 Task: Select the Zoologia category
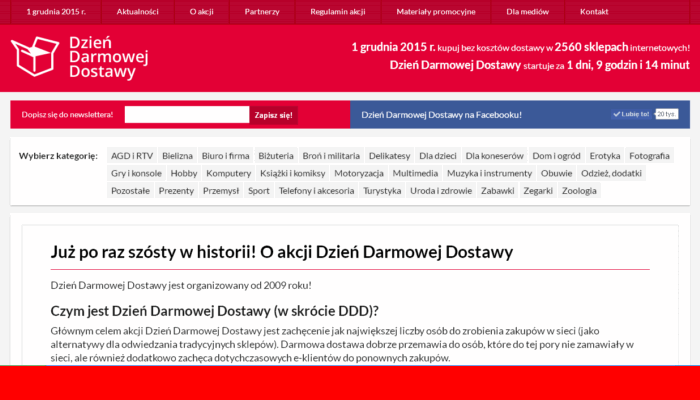click(x=579, y=191)
